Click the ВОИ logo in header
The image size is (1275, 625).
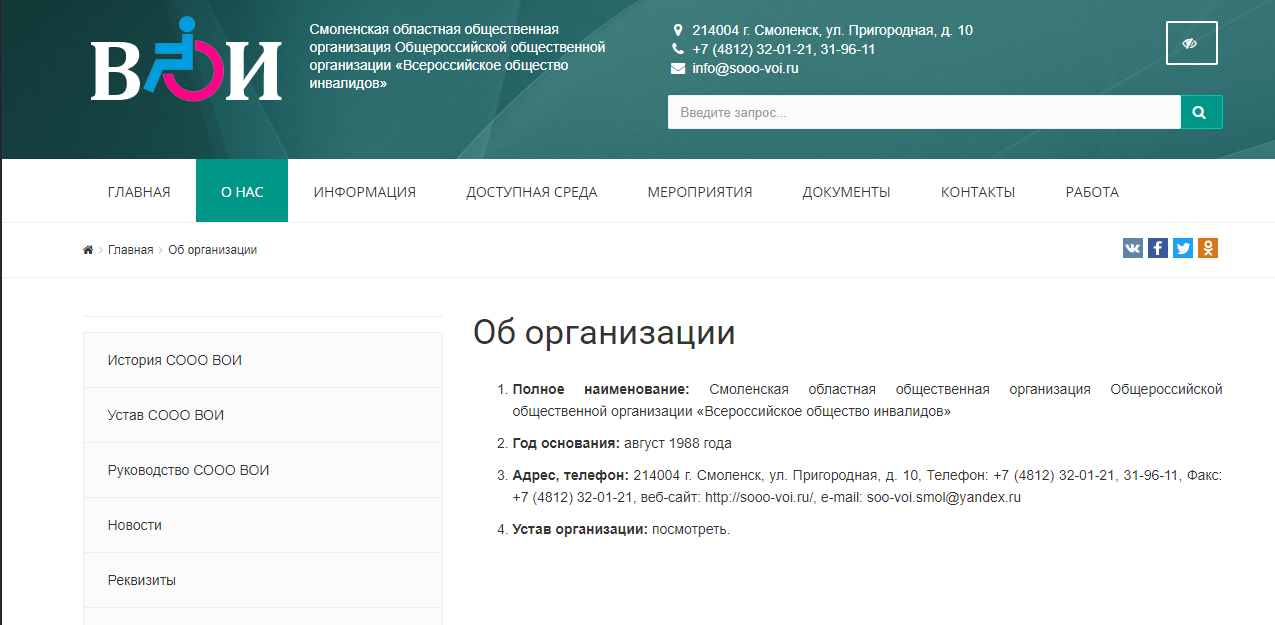[x=186, y=60]
